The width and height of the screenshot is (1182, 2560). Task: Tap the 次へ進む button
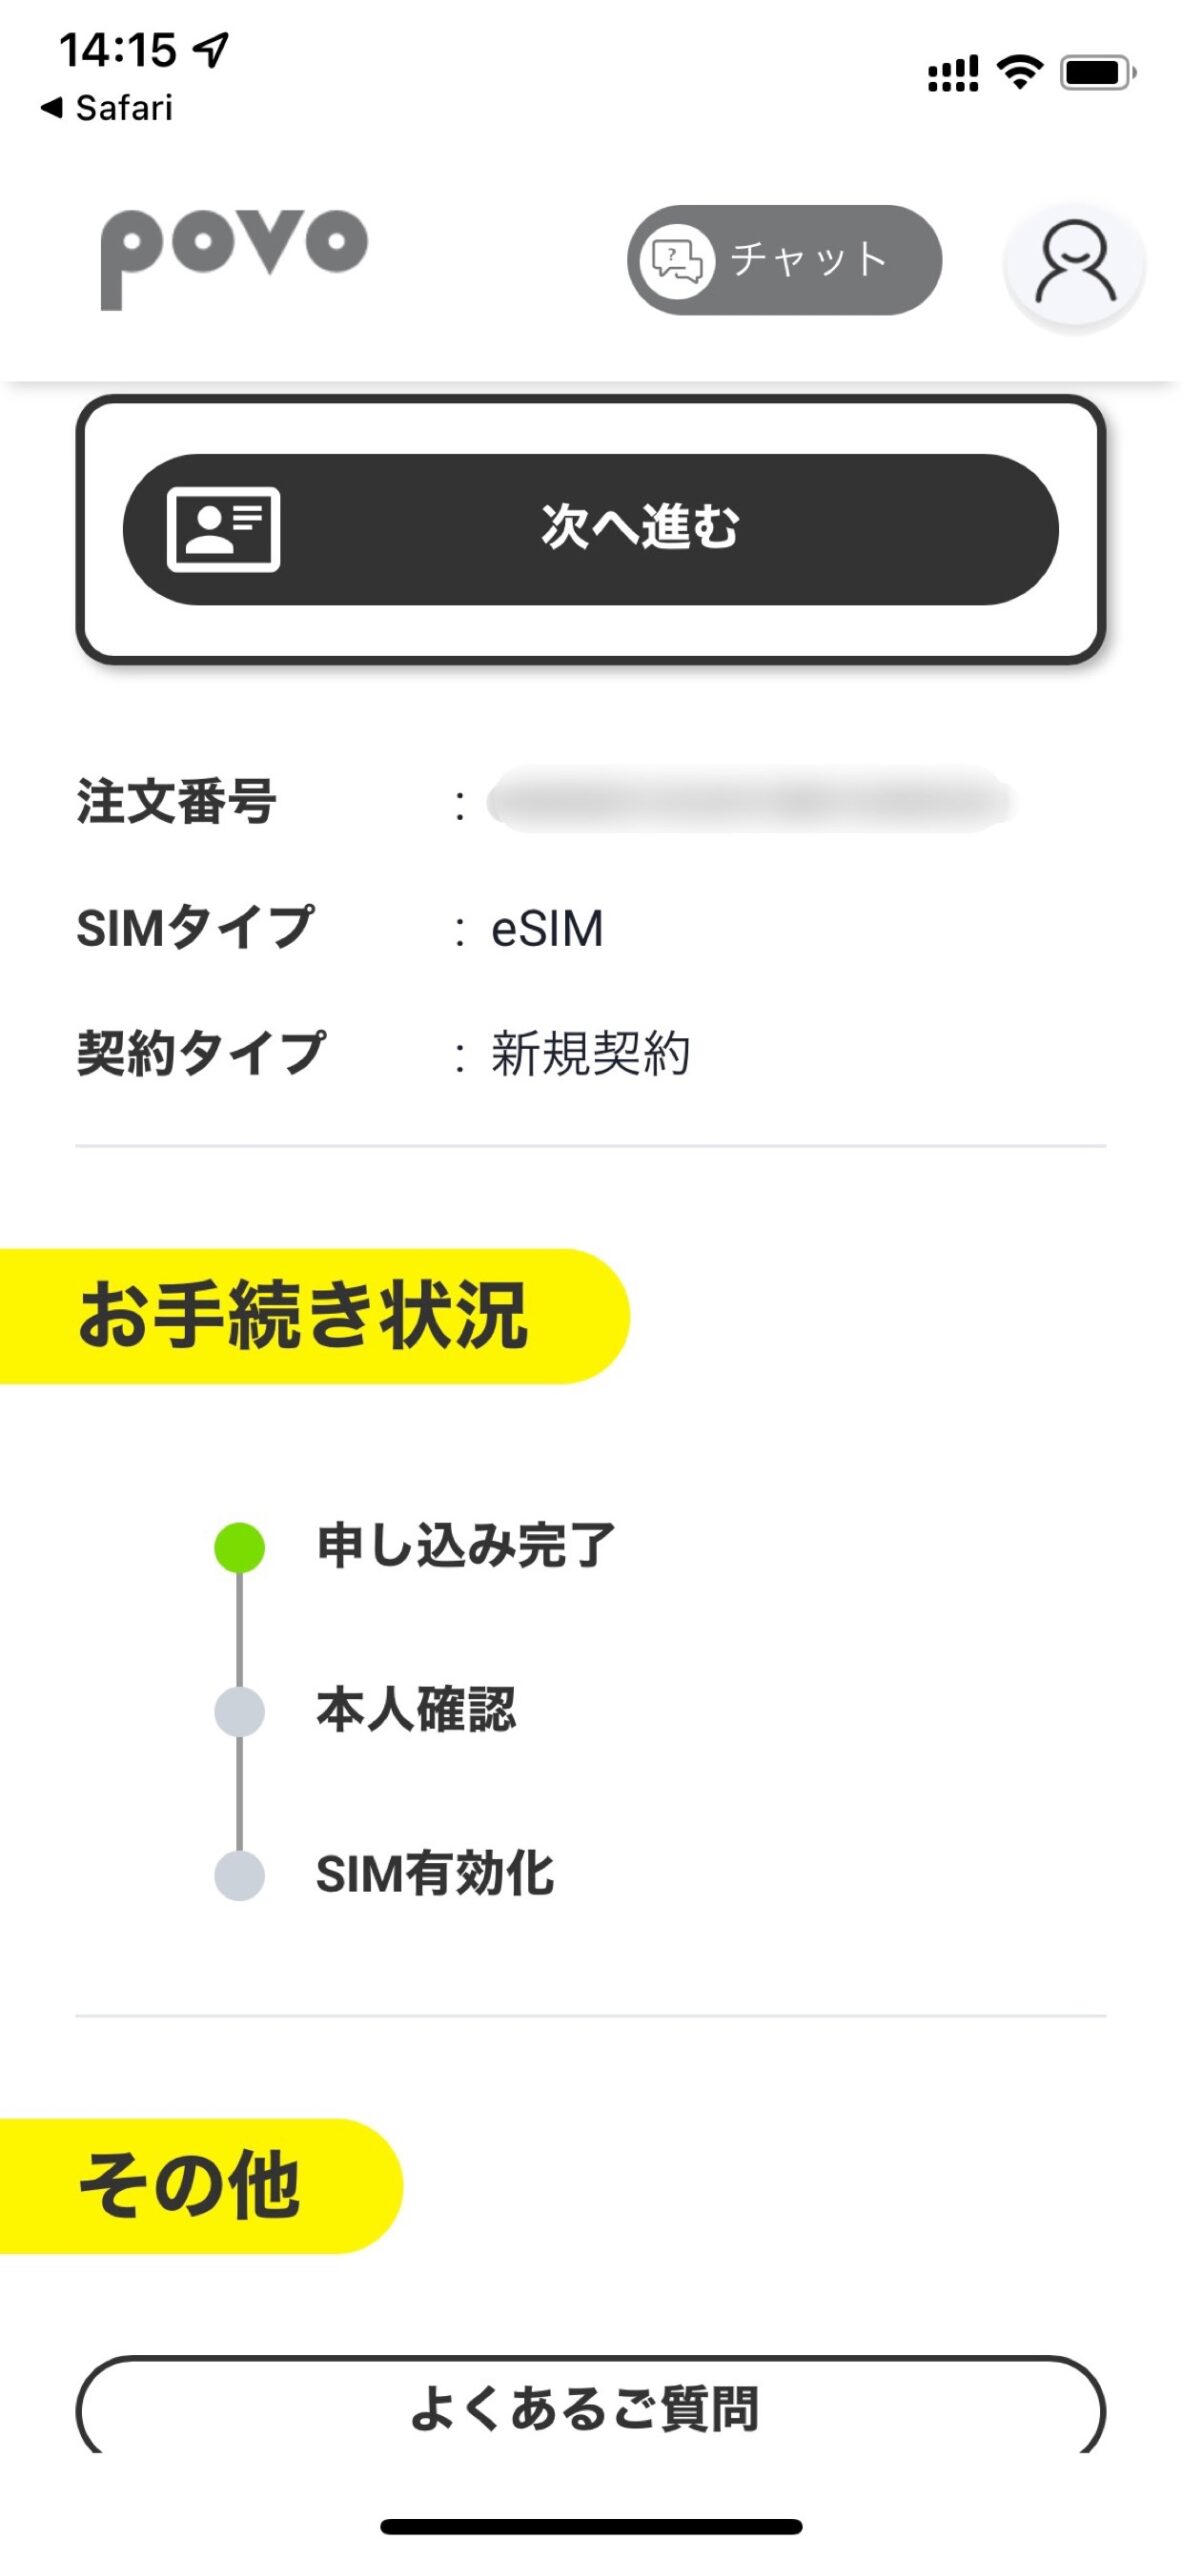pyautogui.click(x=590, y=529)
